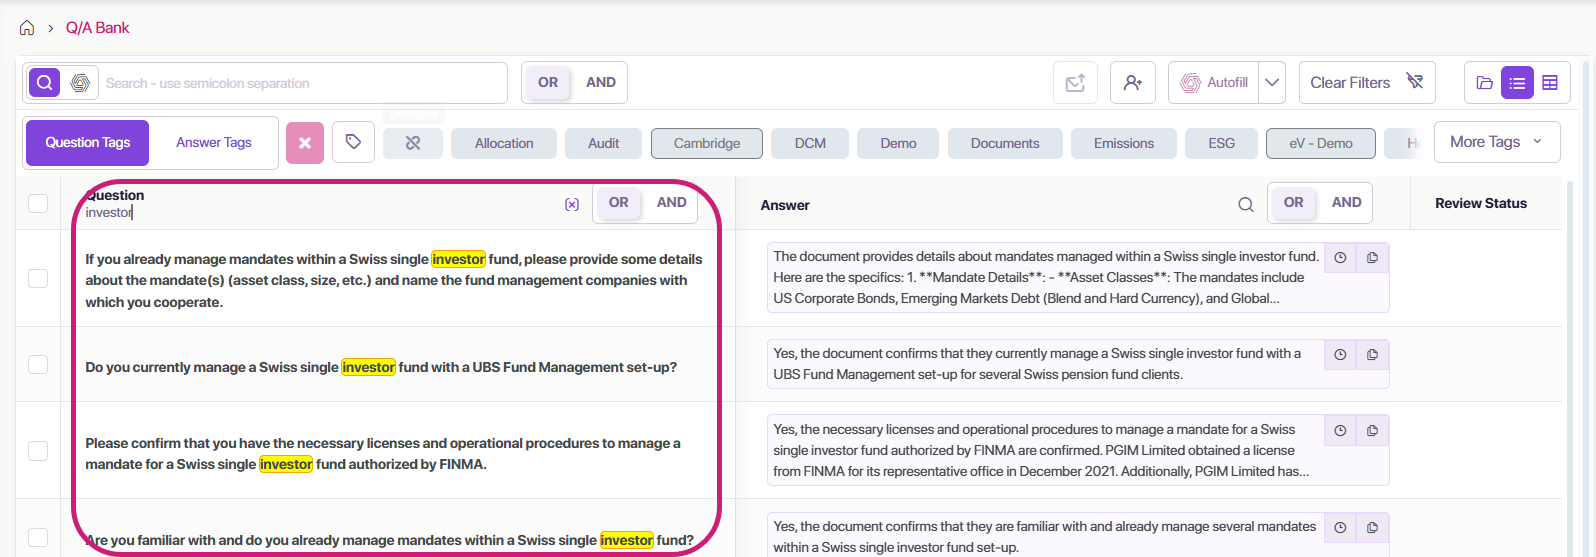Check the row about mandate details
The image size is (1596, 557).
(x=38, y=278)
